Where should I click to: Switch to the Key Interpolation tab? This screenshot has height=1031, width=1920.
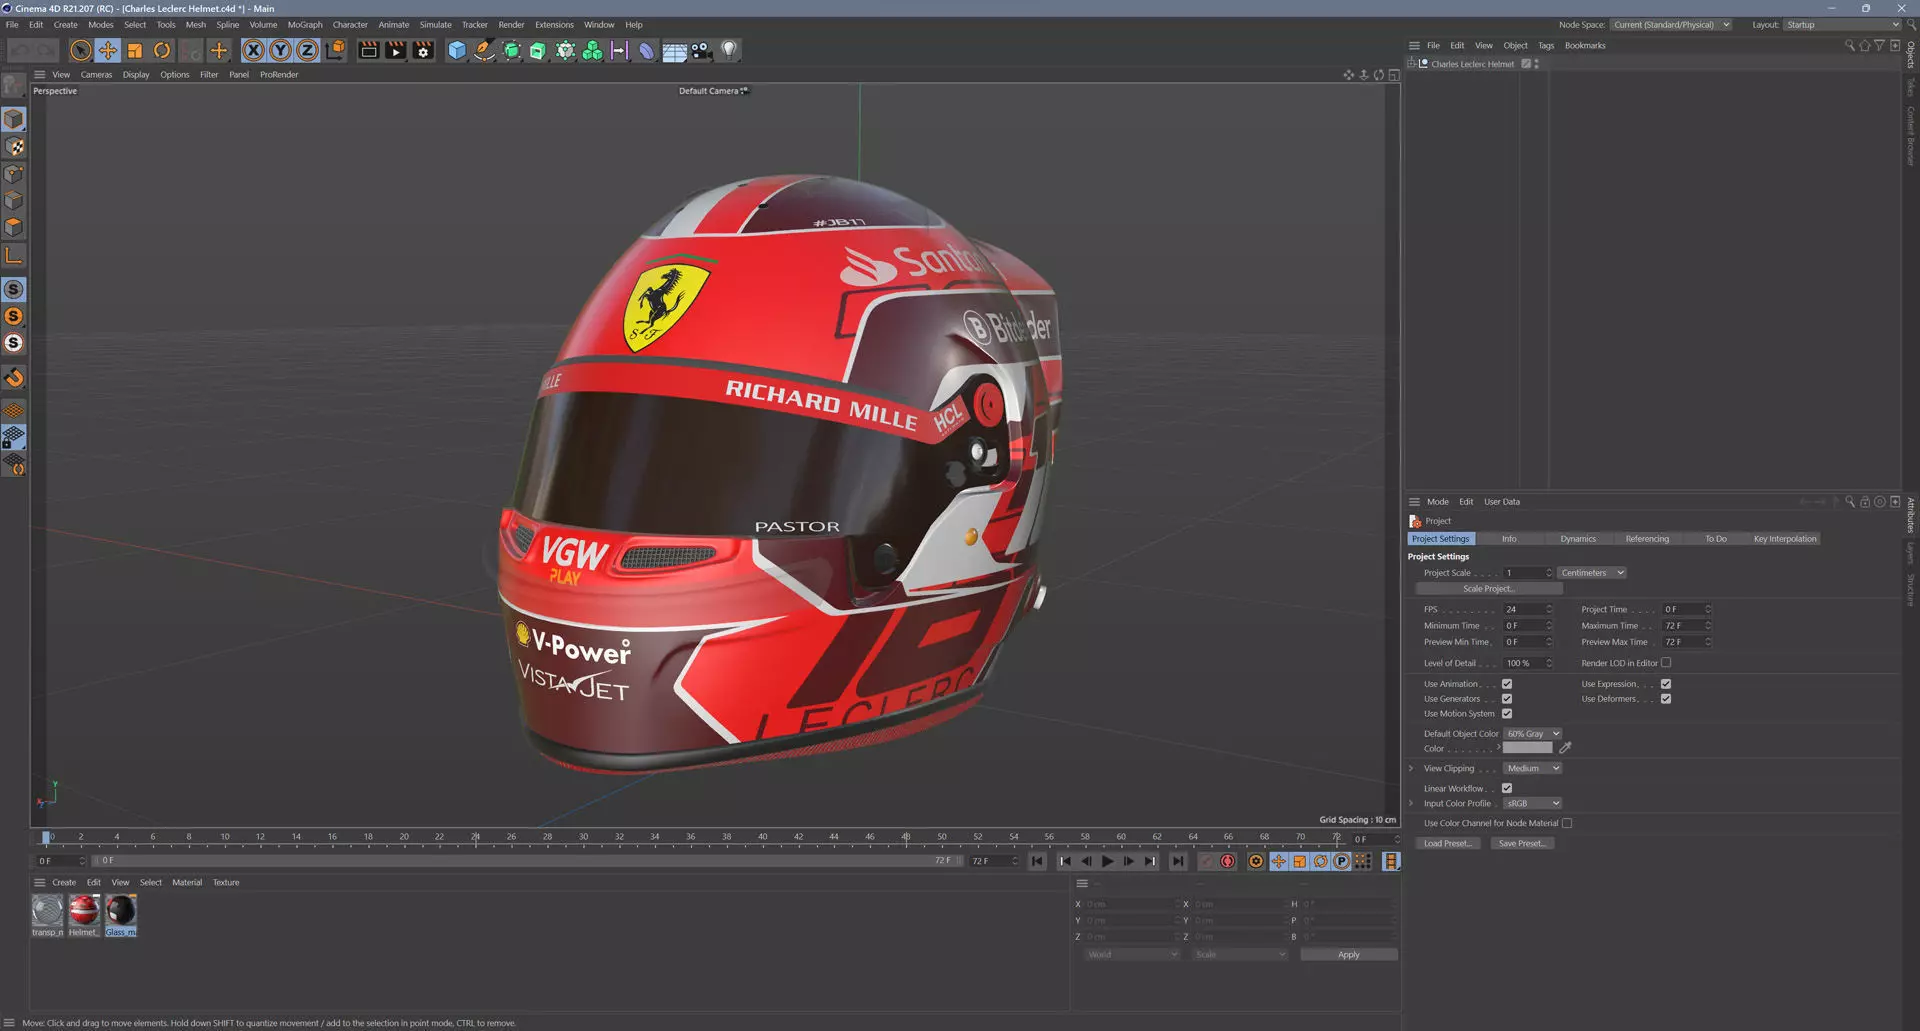[1785, 539]
